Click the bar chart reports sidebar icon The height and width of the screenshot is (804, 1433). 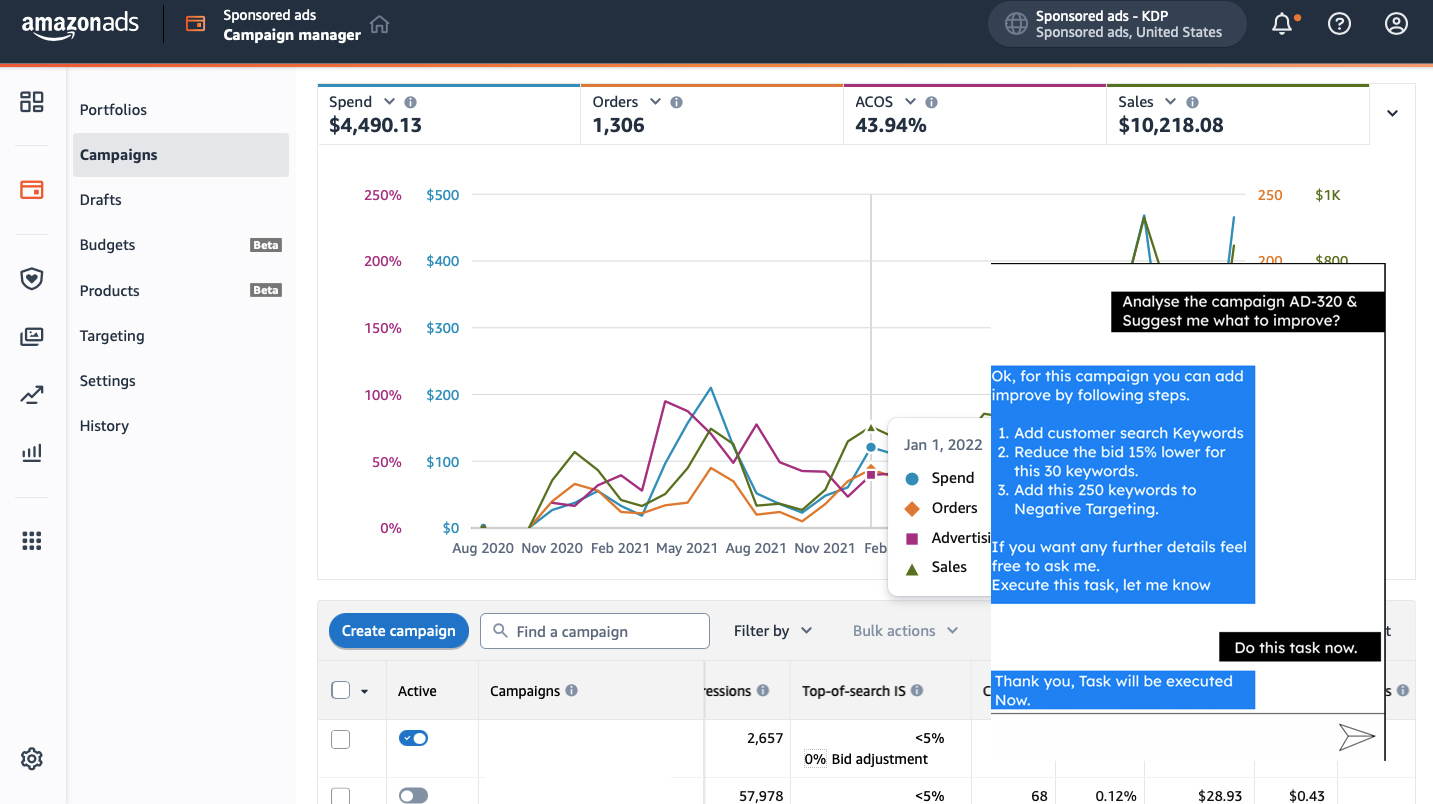(x=32, y=453)
